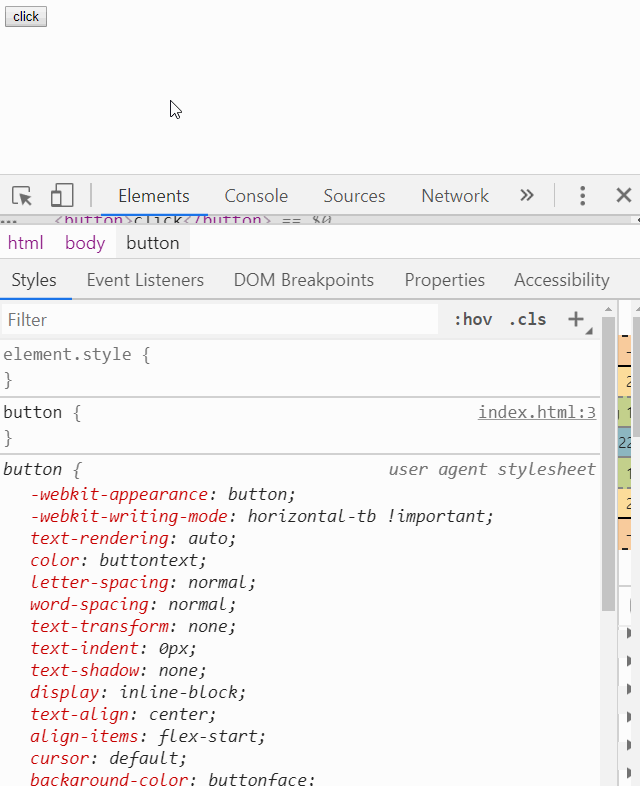Switch to the Event Listeners tab
The height and width of the screenshot is (786, 640).
click(145, 280)
